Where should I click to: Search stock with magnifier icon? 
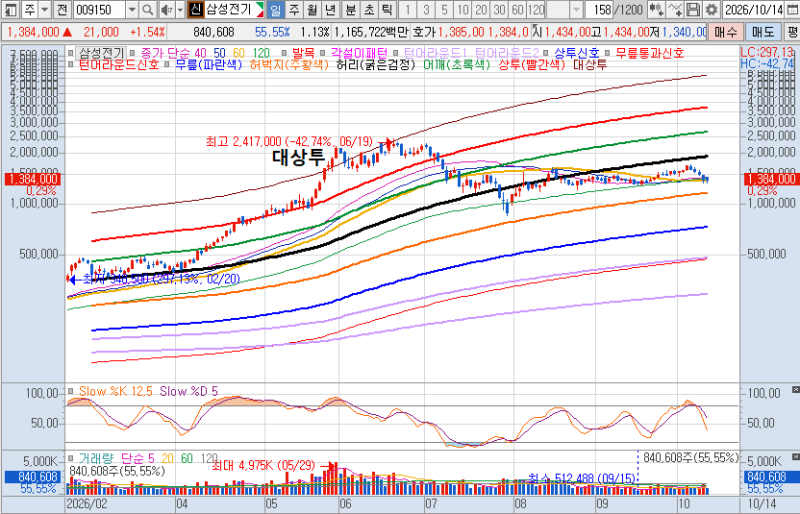click(147, 9)
